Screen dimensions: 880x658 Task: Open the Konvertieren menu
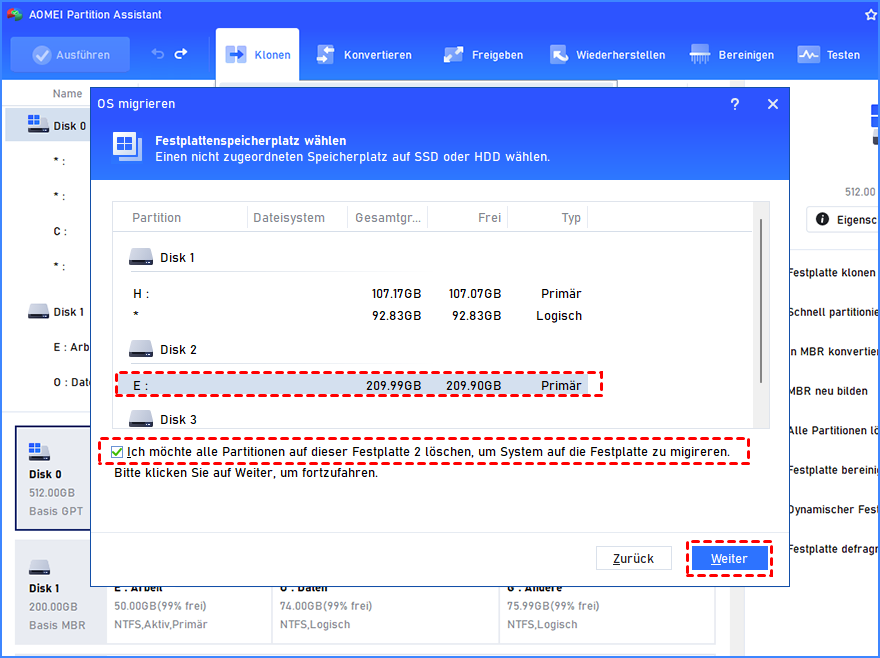coord(364,55)
